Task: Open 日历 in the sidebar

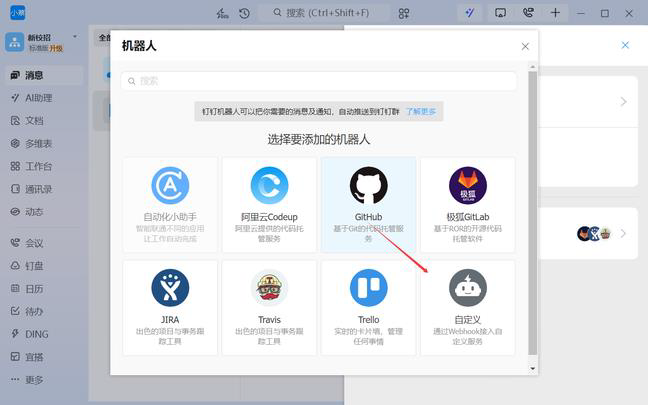Action: 44,289
